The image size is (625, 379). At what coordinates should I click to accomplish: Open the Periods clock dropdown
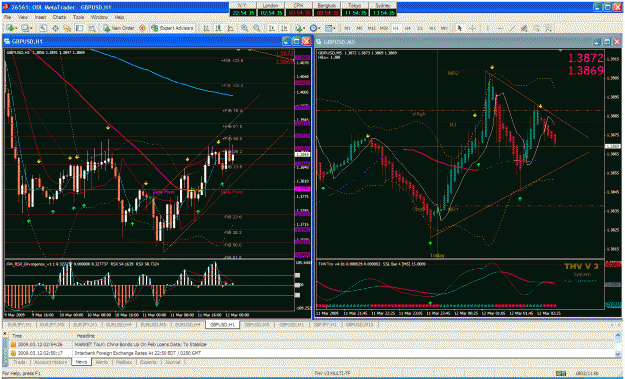click(x=315, y=28)
